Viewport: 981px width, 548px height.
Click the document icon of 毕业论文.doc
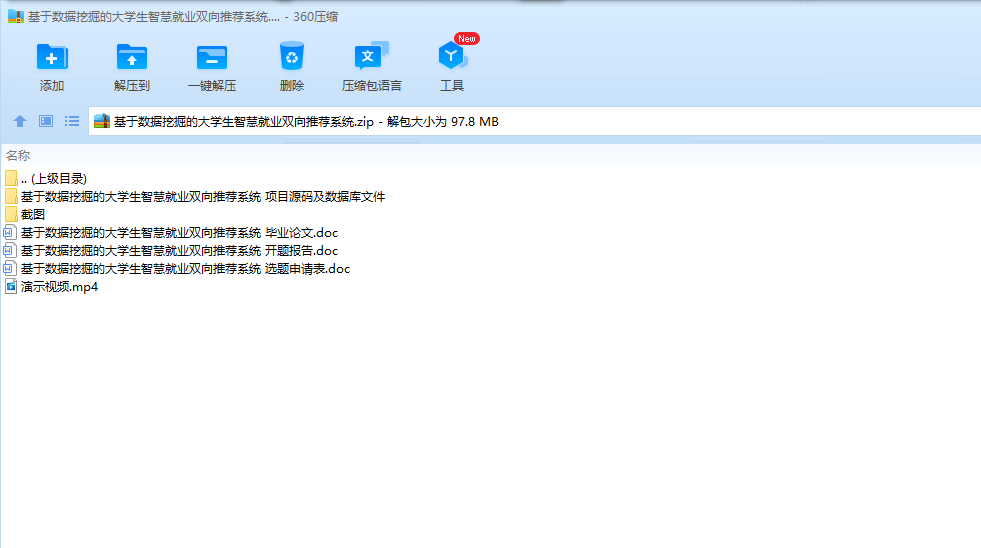coord(9,233)
